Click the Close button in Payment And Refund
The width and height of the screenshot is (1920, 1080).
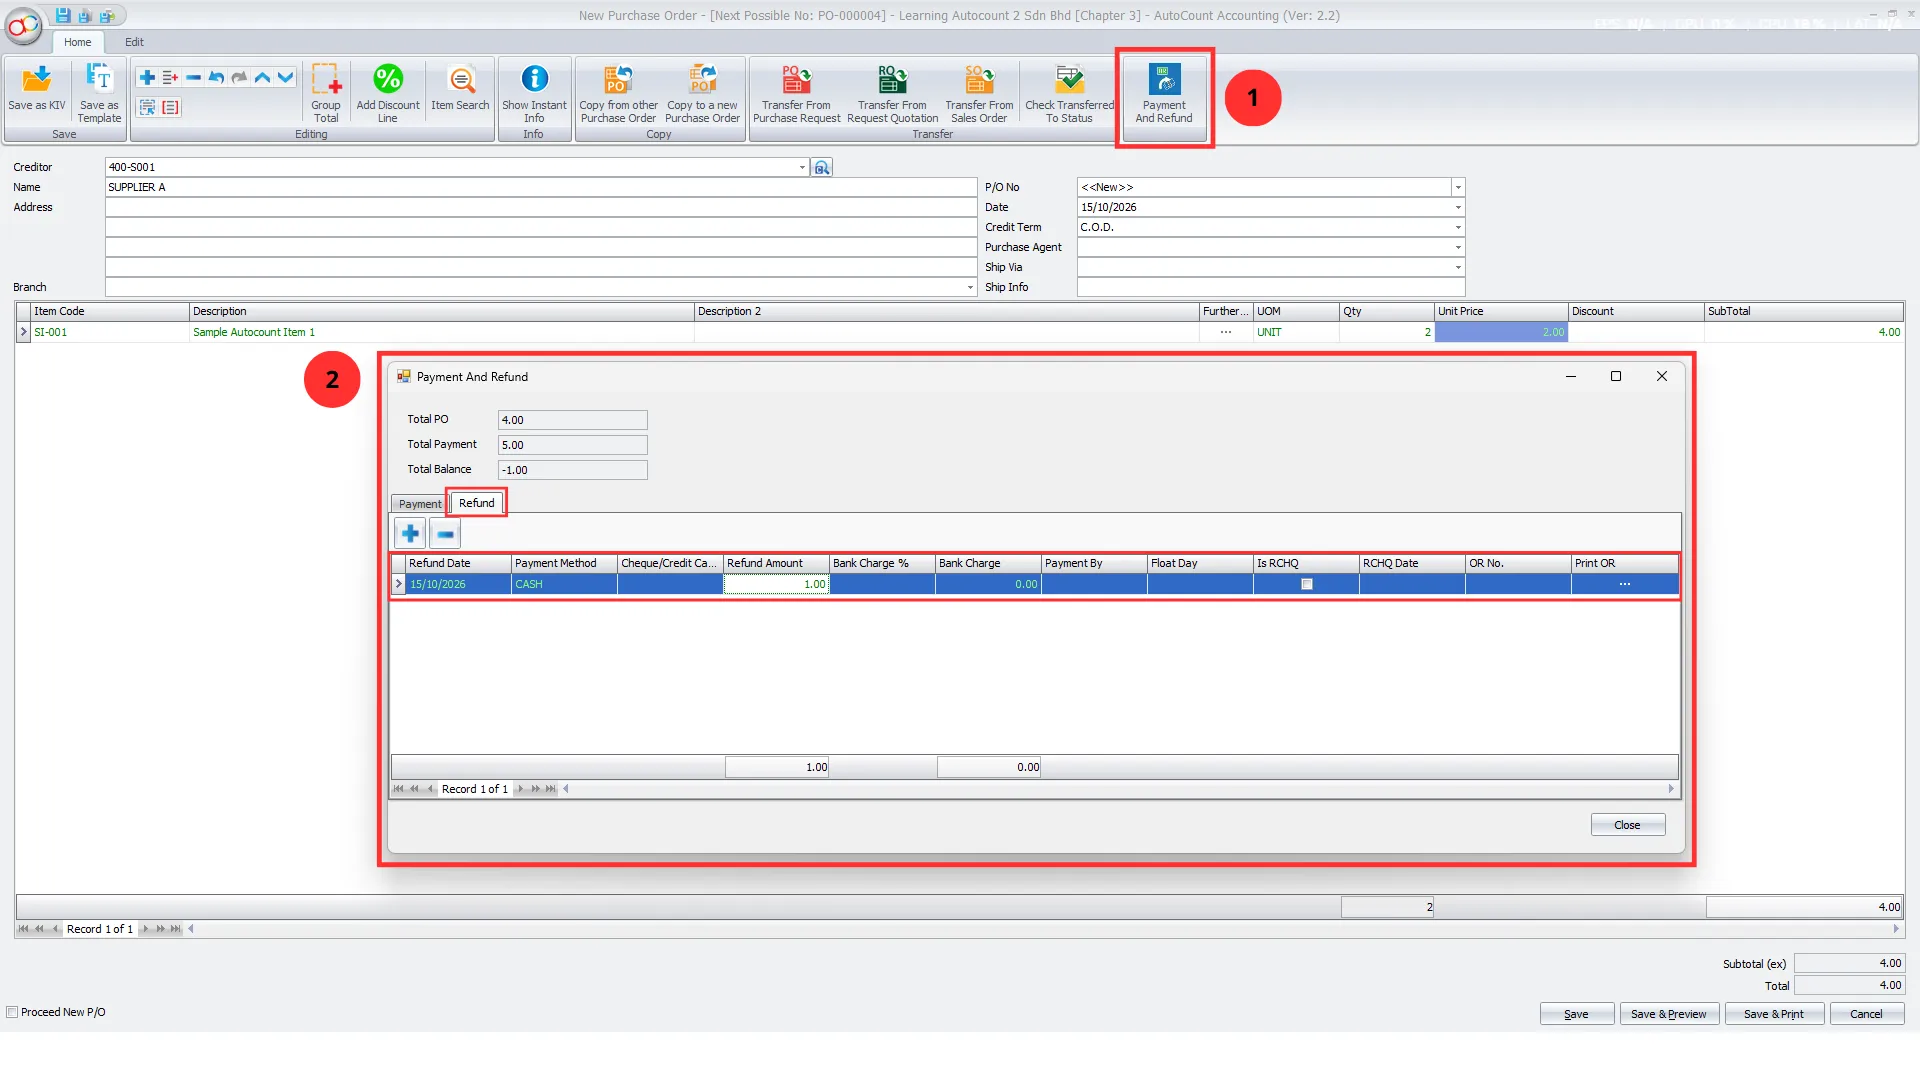[1627, 825]
